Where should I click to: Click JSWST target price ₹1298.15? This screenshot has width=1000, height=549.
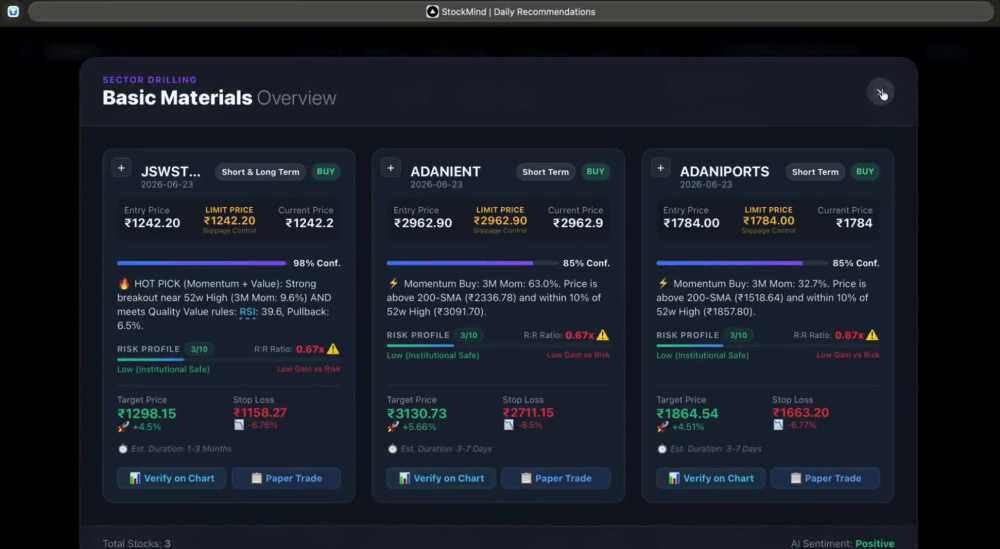pos(147,413)
